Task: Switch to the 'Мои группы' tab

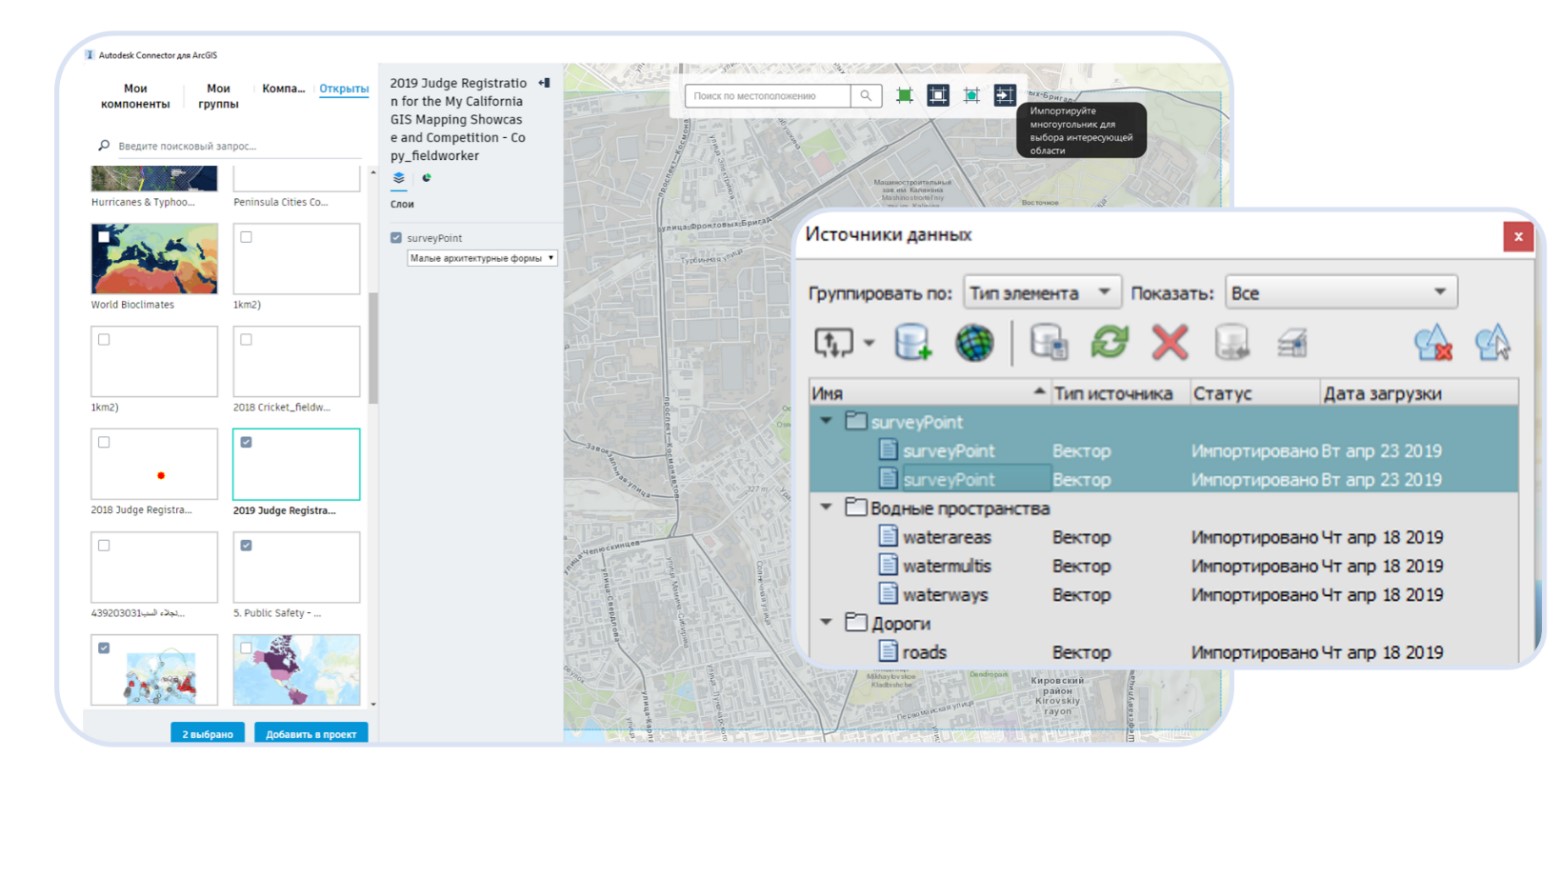Action: coord(218,96)
